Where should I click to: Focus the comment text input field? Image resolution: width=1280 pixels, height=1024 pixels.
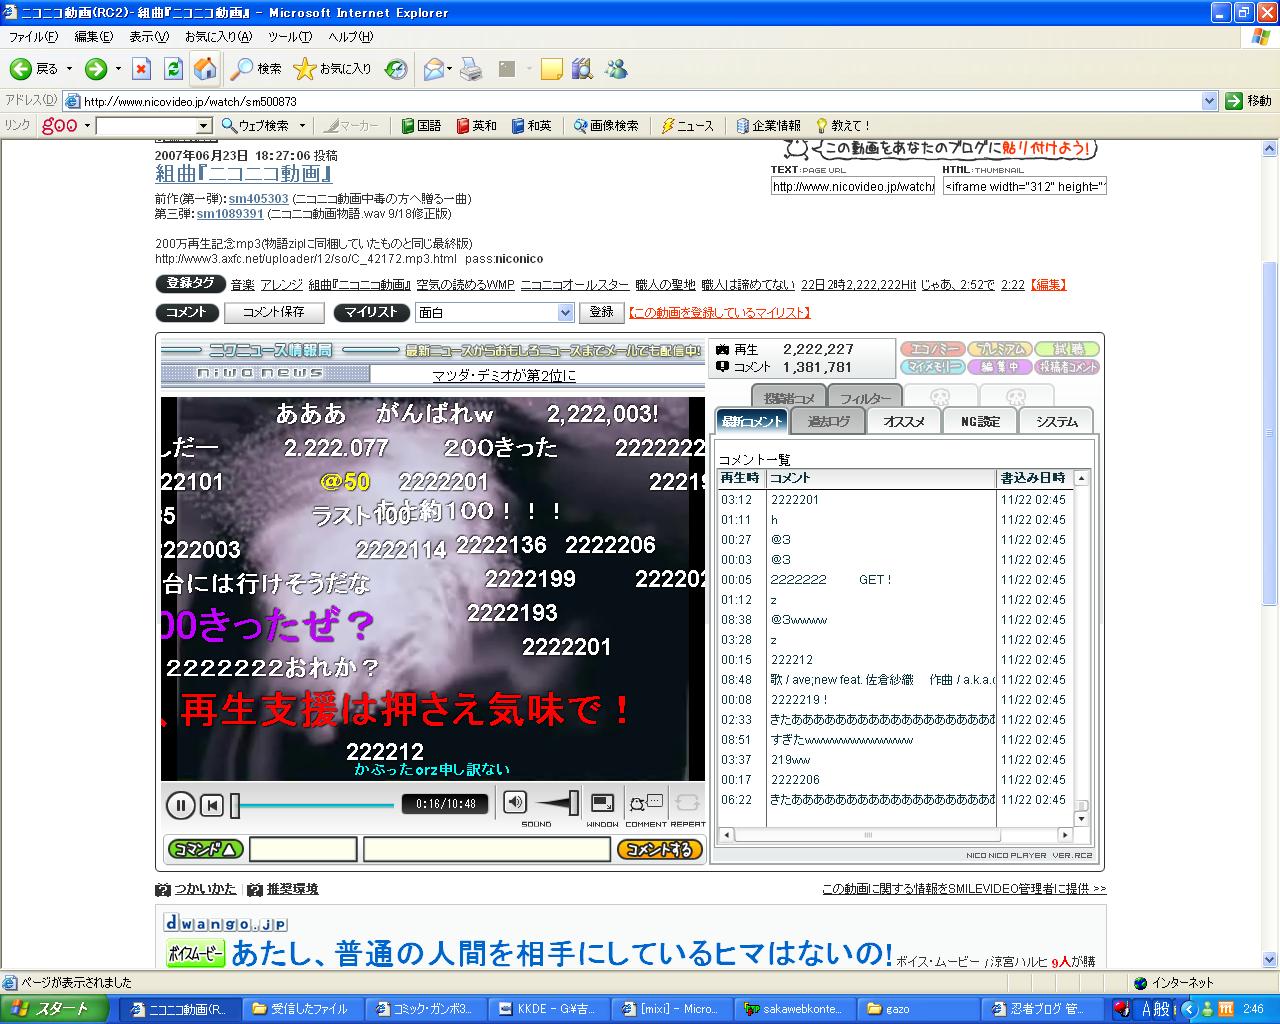click(x=487, y=850)
